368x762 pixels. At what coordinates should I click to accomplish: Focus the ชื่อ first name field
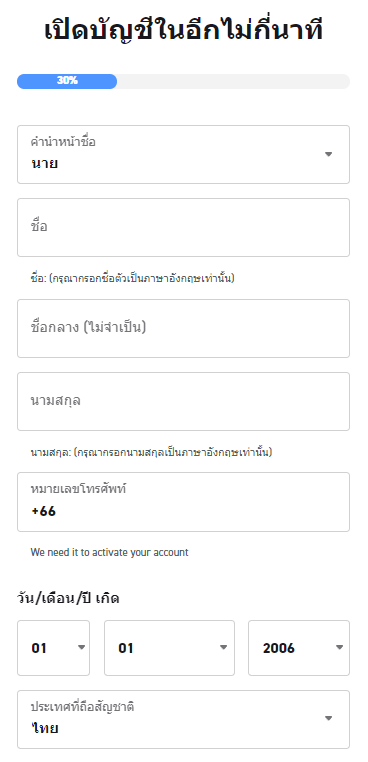pyautogui.click(x=183, y=227)
